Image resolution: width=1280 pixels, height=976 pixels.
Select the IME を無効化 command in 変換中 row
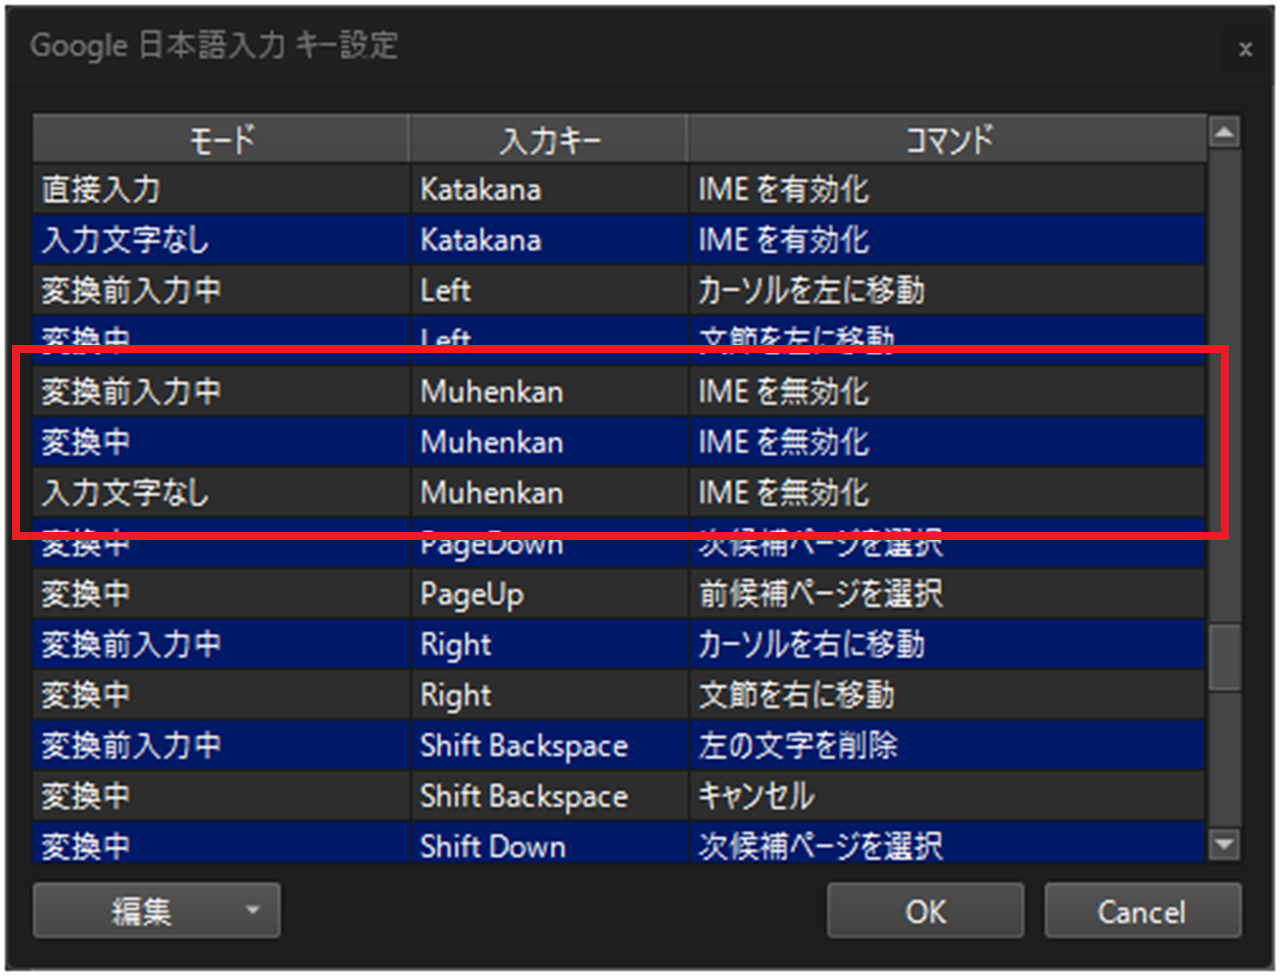pos(947,442)
